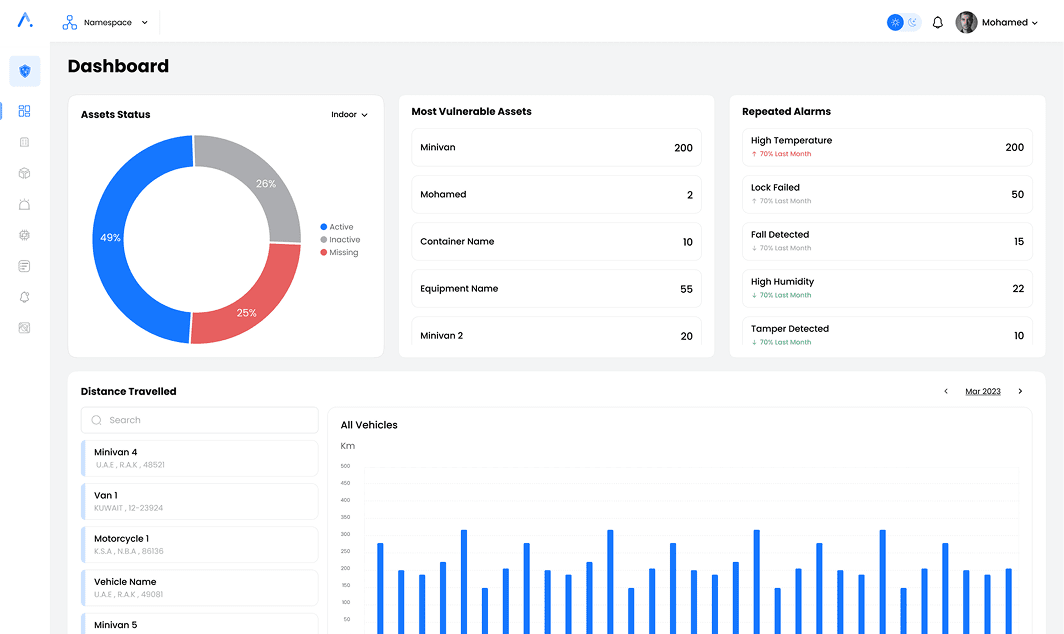
Task: Open the chip devices icon in sidebar
Action: [25, 235]
